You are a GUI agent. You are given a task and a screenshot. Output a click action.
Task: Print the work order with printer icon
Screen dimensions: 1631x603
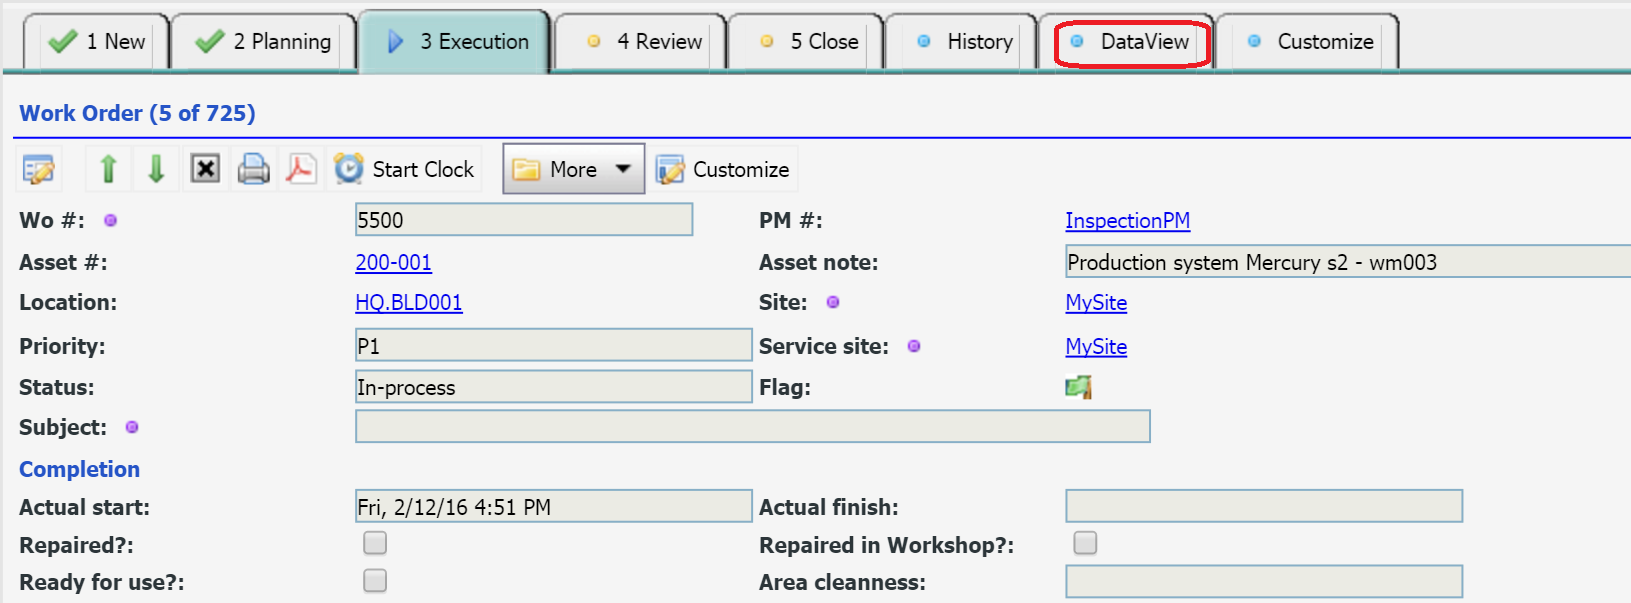[x=253, y=169]
